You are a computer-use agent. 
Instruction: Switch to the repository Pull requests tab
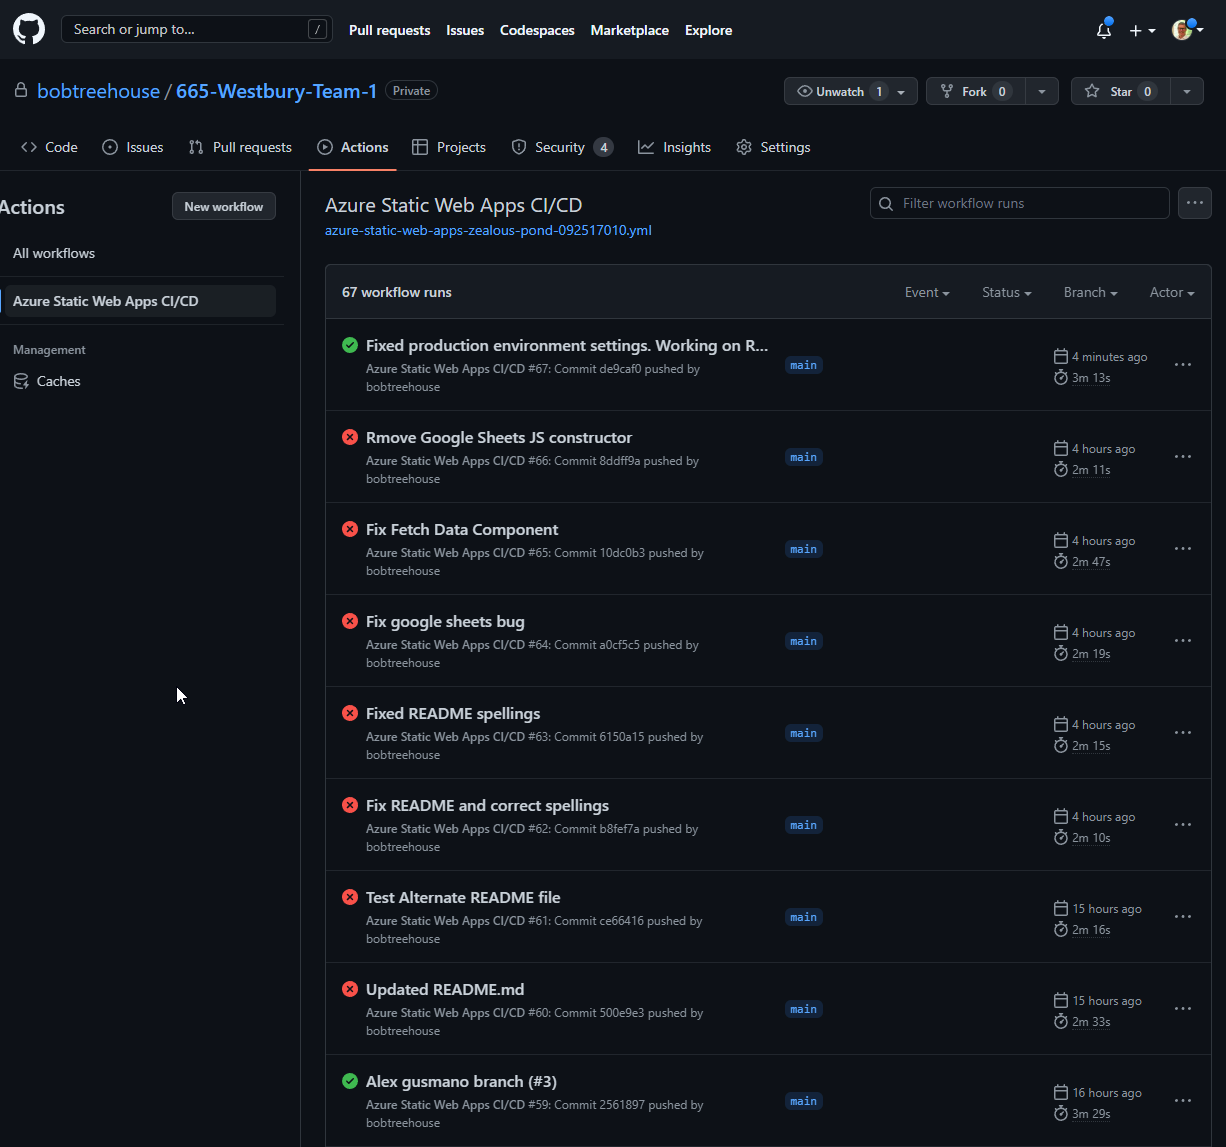(x=240, y=147)
